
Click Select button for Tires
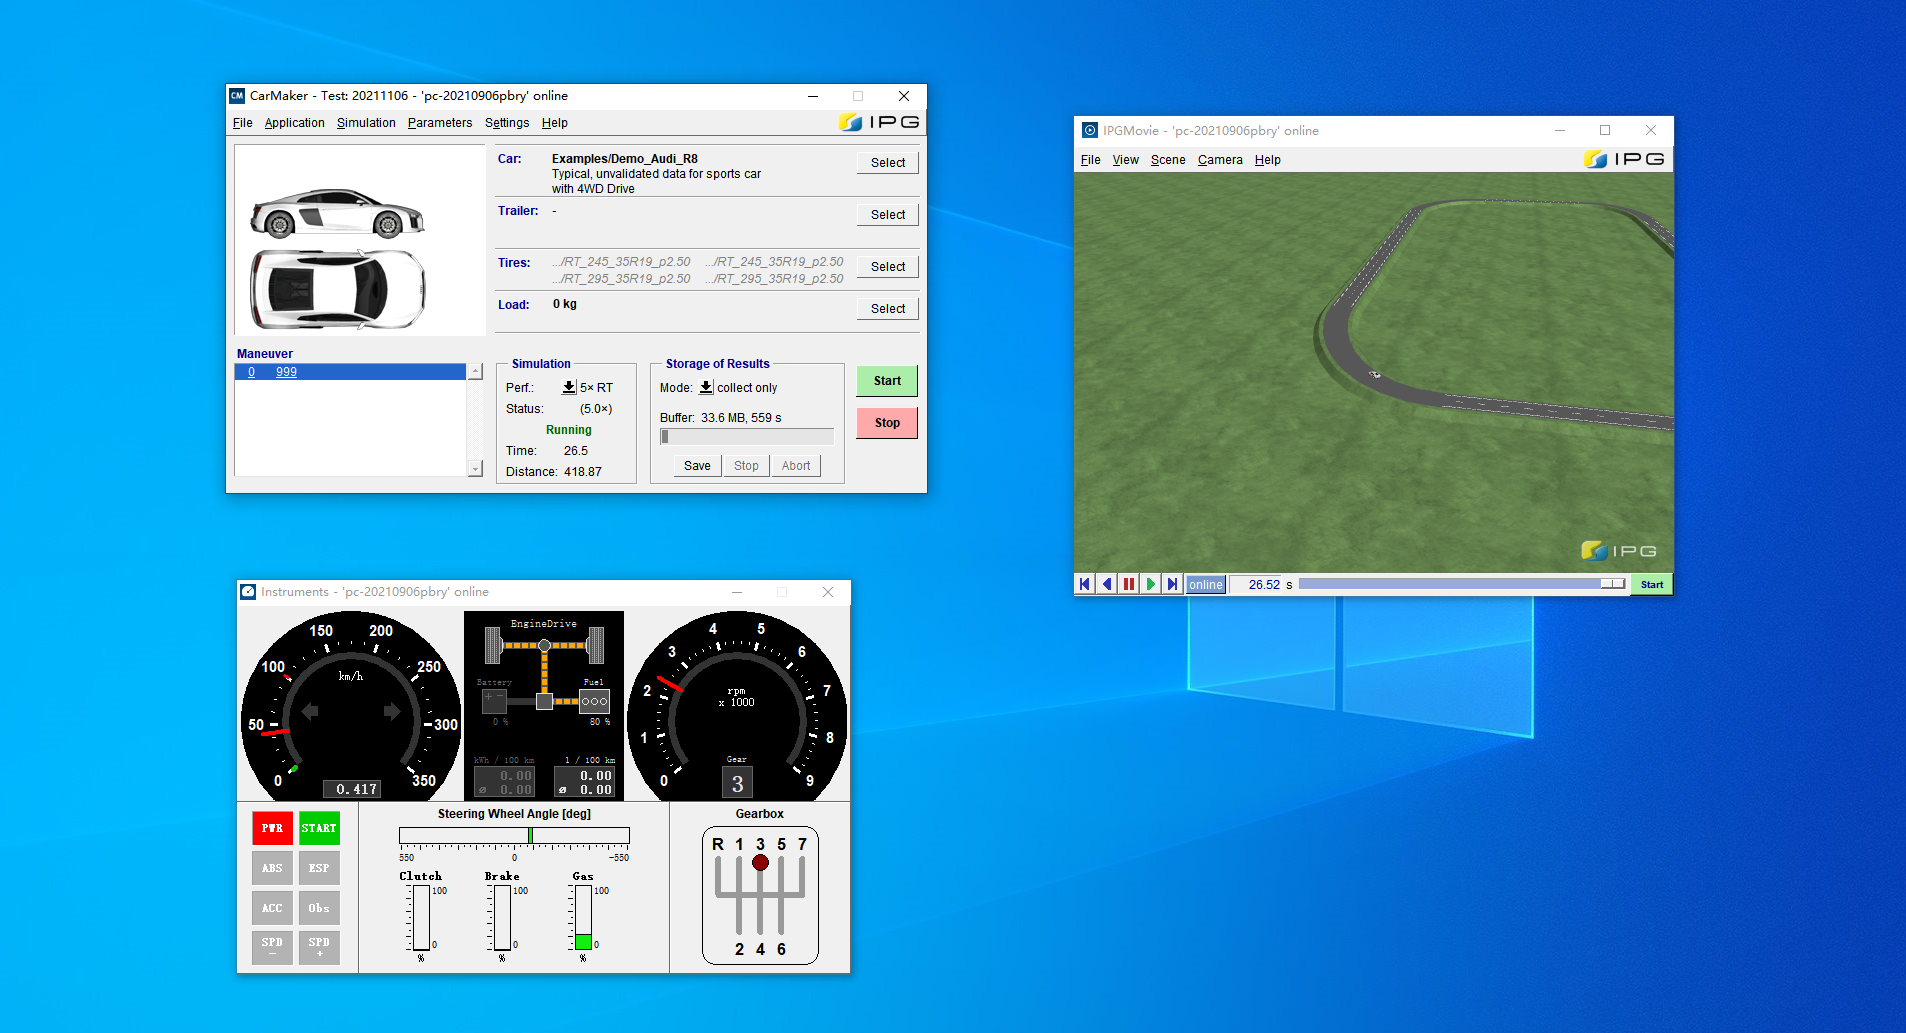887,267
